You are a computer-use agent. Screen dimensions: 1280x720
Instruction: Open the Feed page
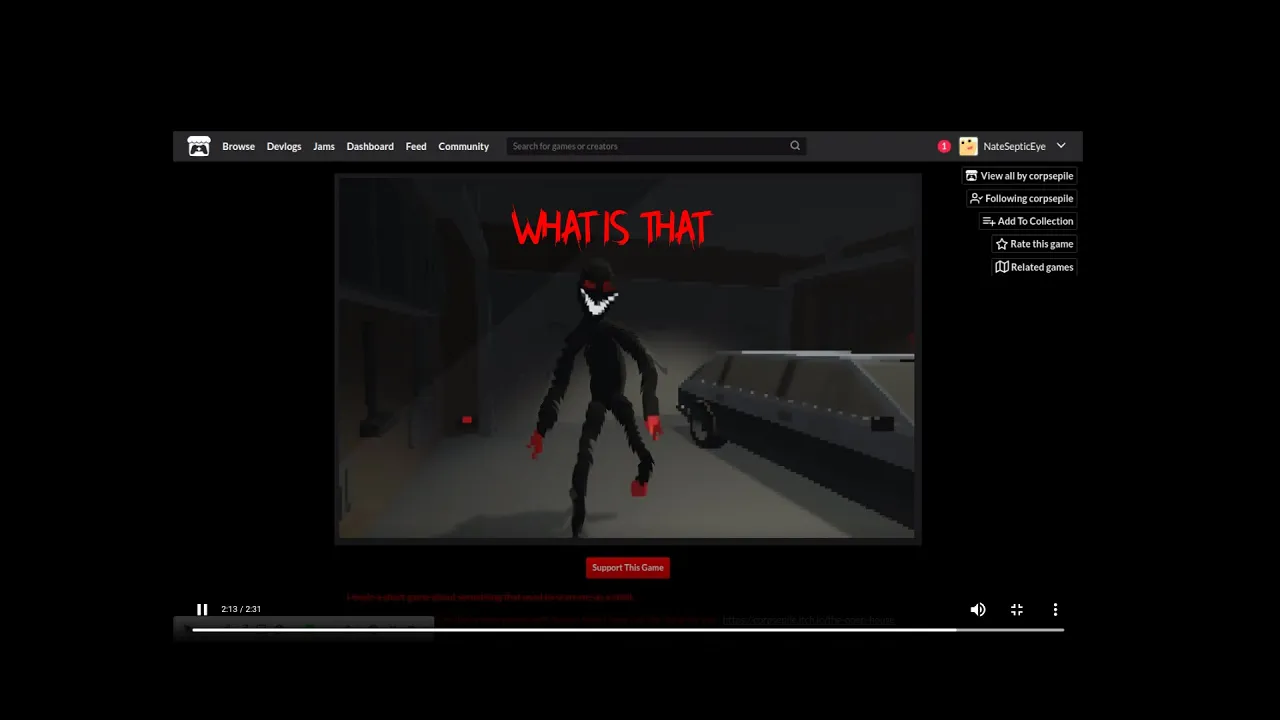click(x=416, y=146)
